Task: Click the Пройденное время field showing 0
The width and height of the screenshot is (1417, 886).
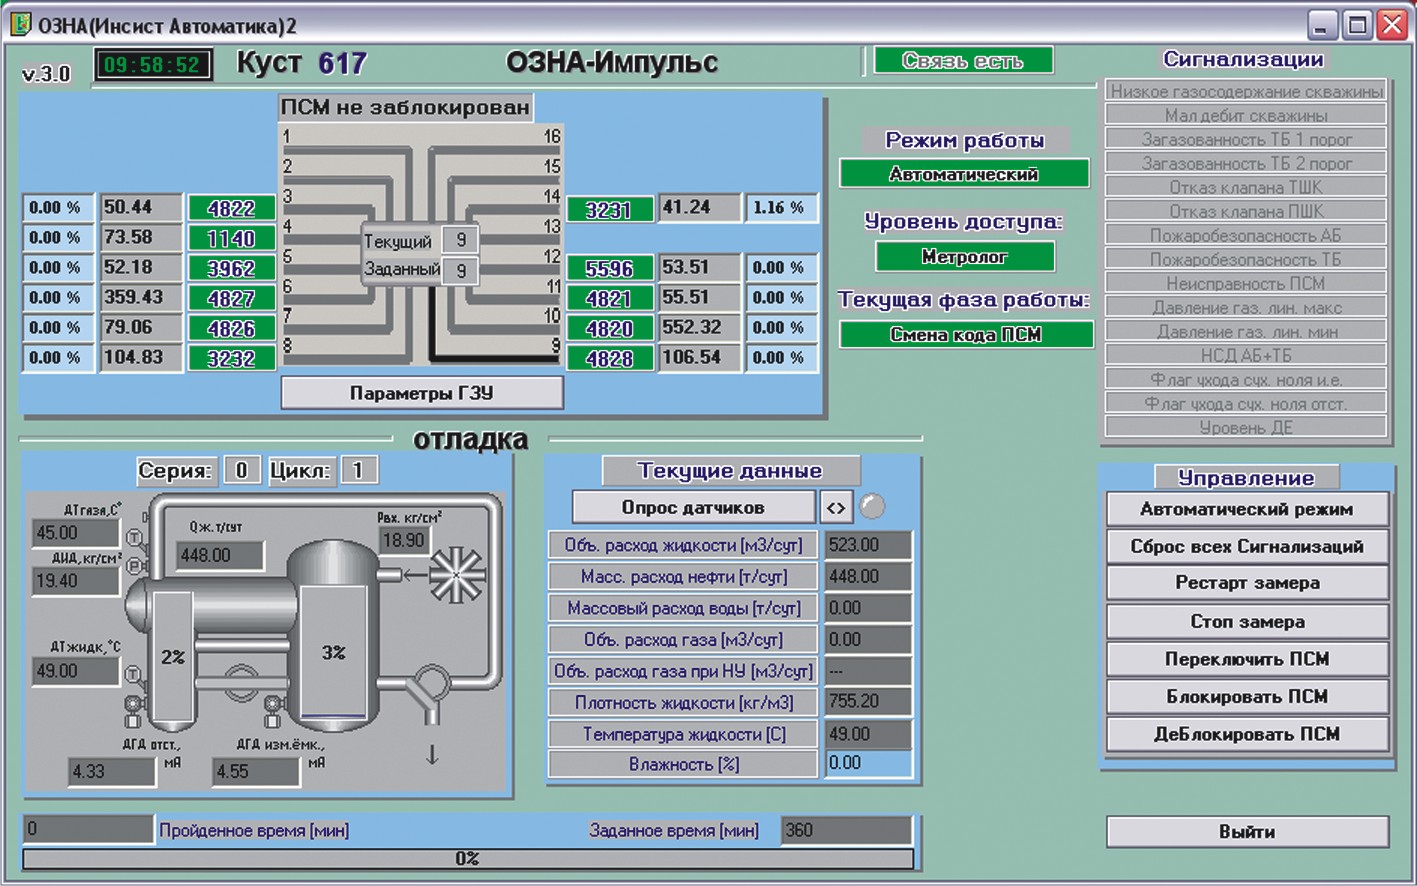Action: [89, 829]
